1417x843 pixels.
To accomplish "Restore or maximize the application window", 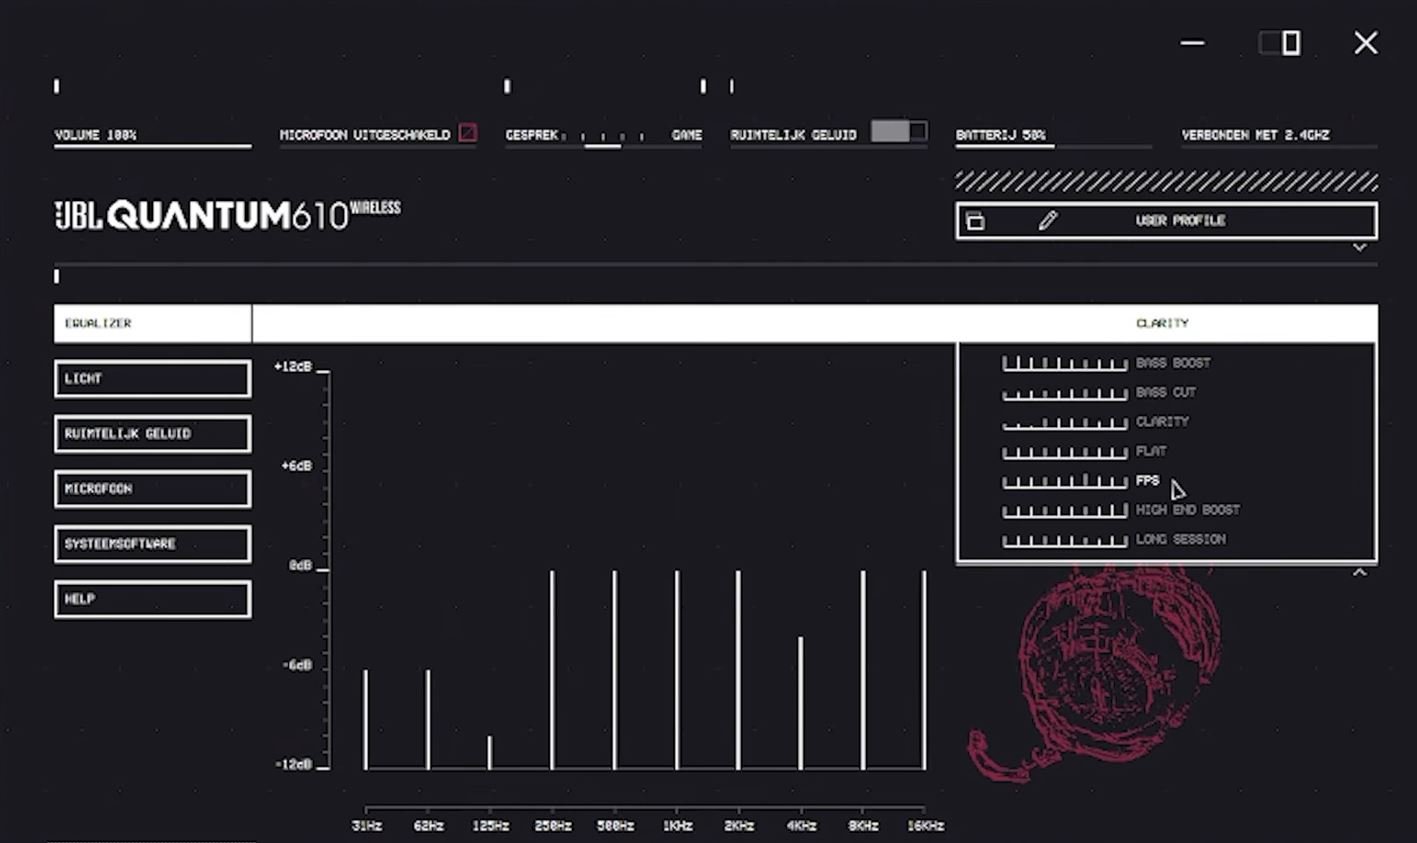I will [1280, 43].
